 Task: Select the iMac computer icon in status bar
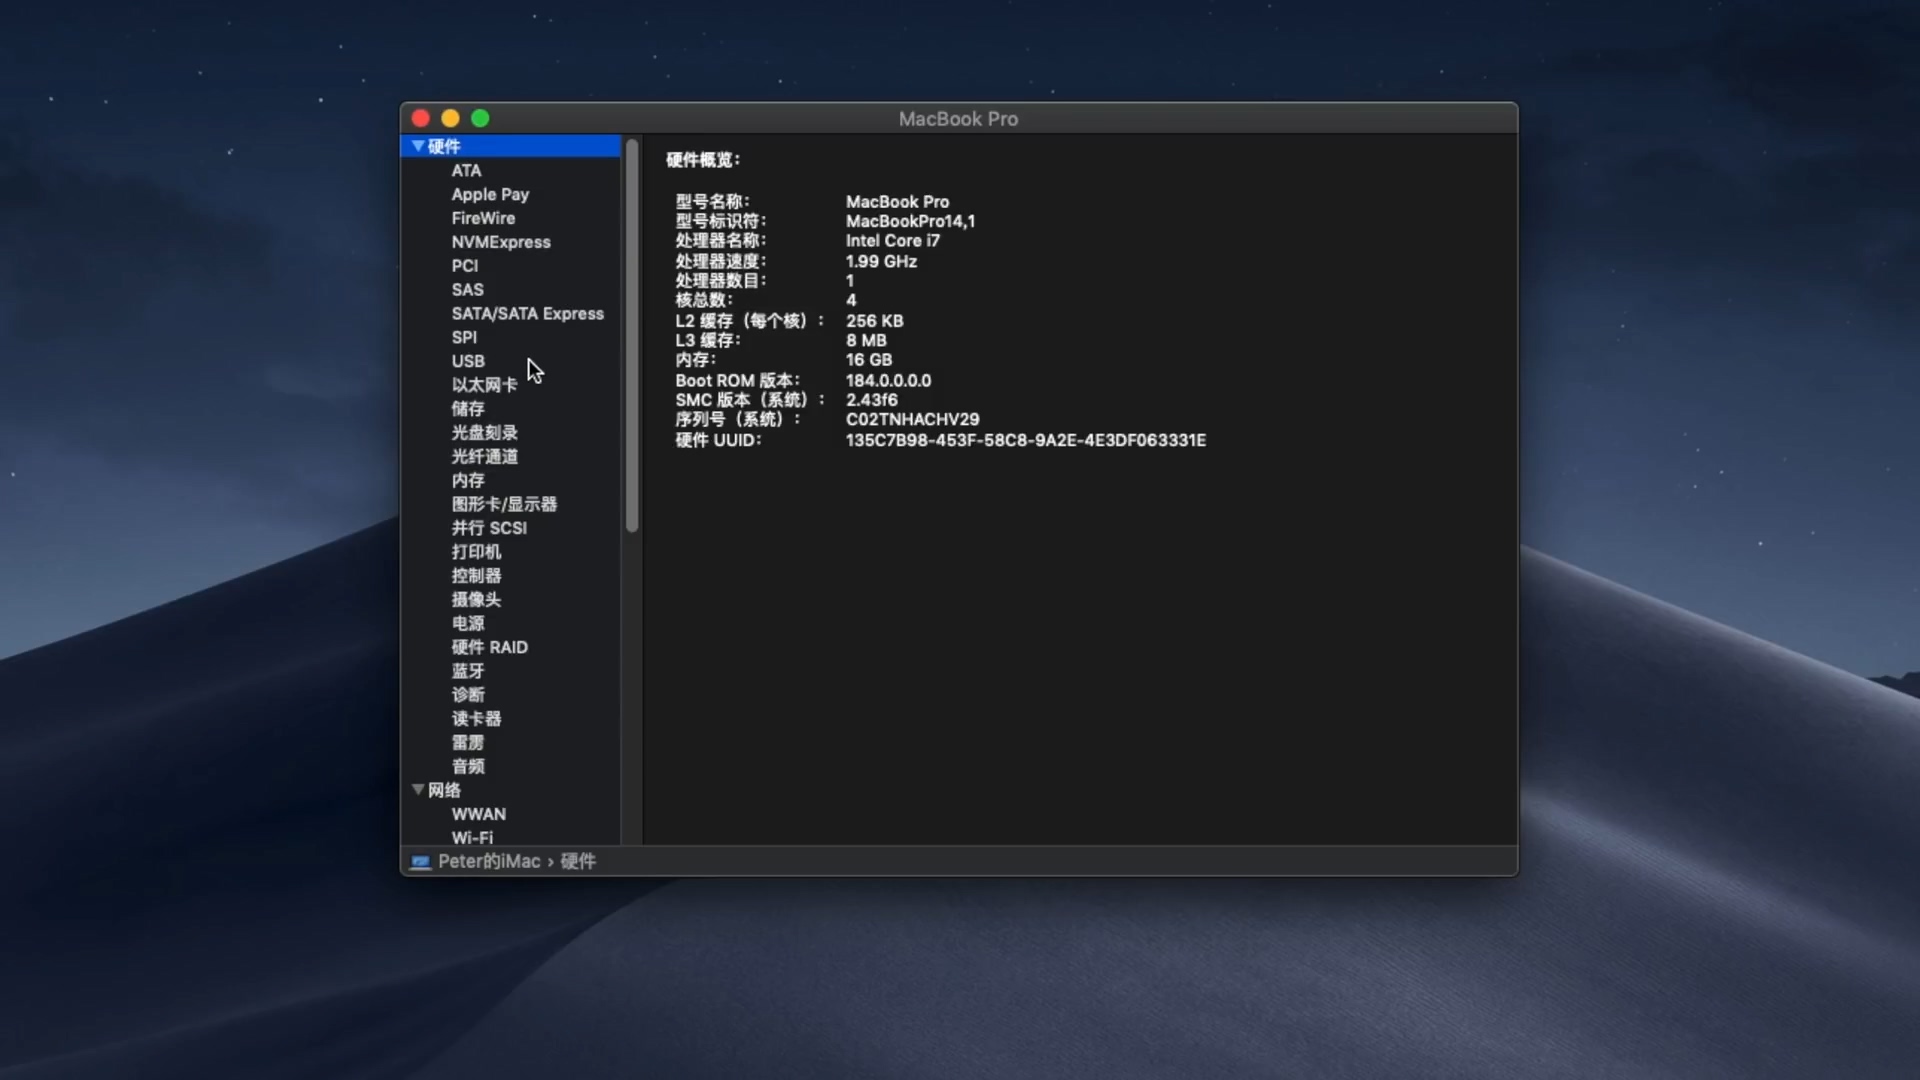[x=421, y=861]
